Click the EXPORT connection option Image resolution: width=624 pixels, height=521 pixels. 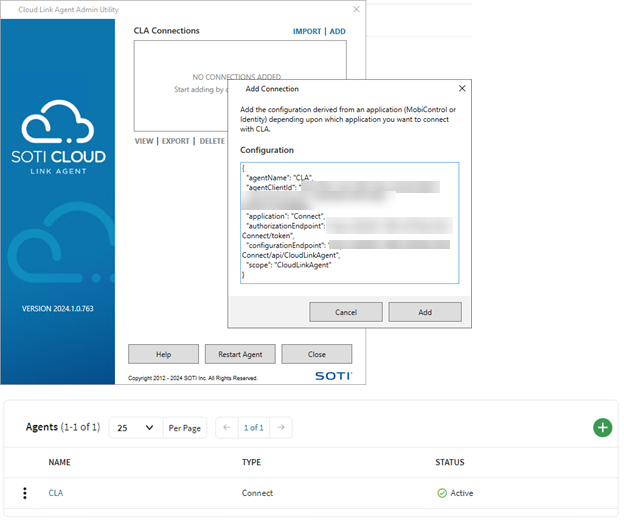[175, 142]
